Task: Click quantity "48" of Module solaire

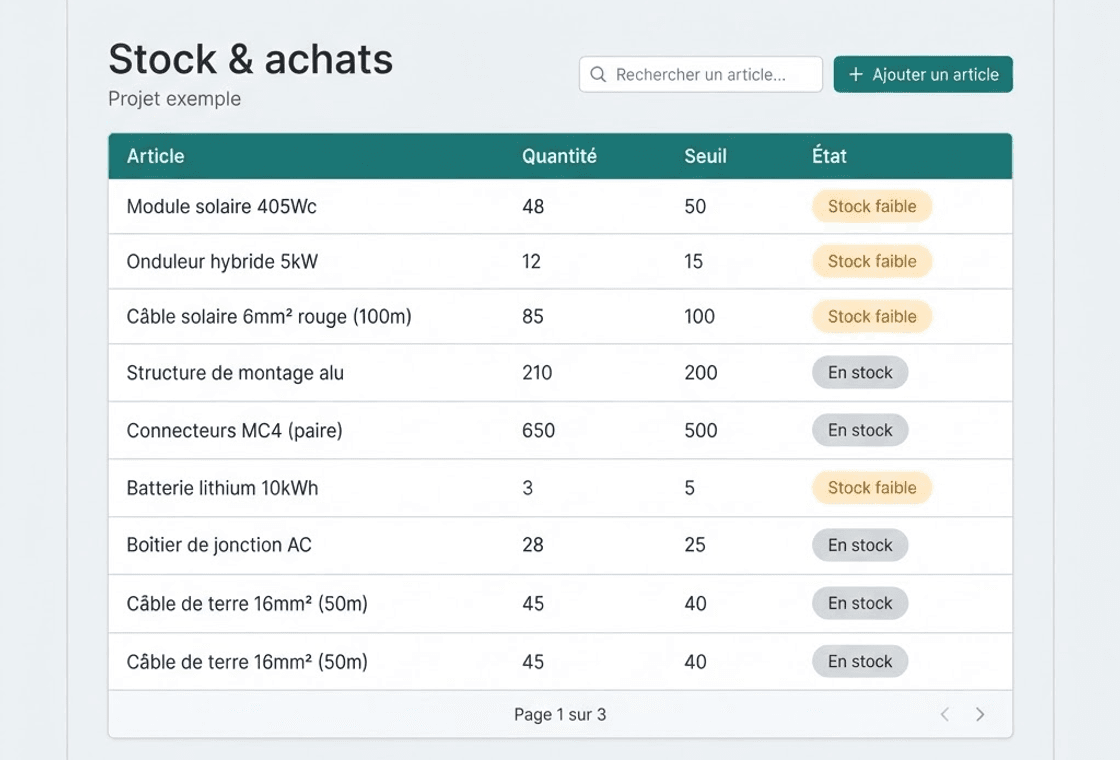Action: [533, 206]
